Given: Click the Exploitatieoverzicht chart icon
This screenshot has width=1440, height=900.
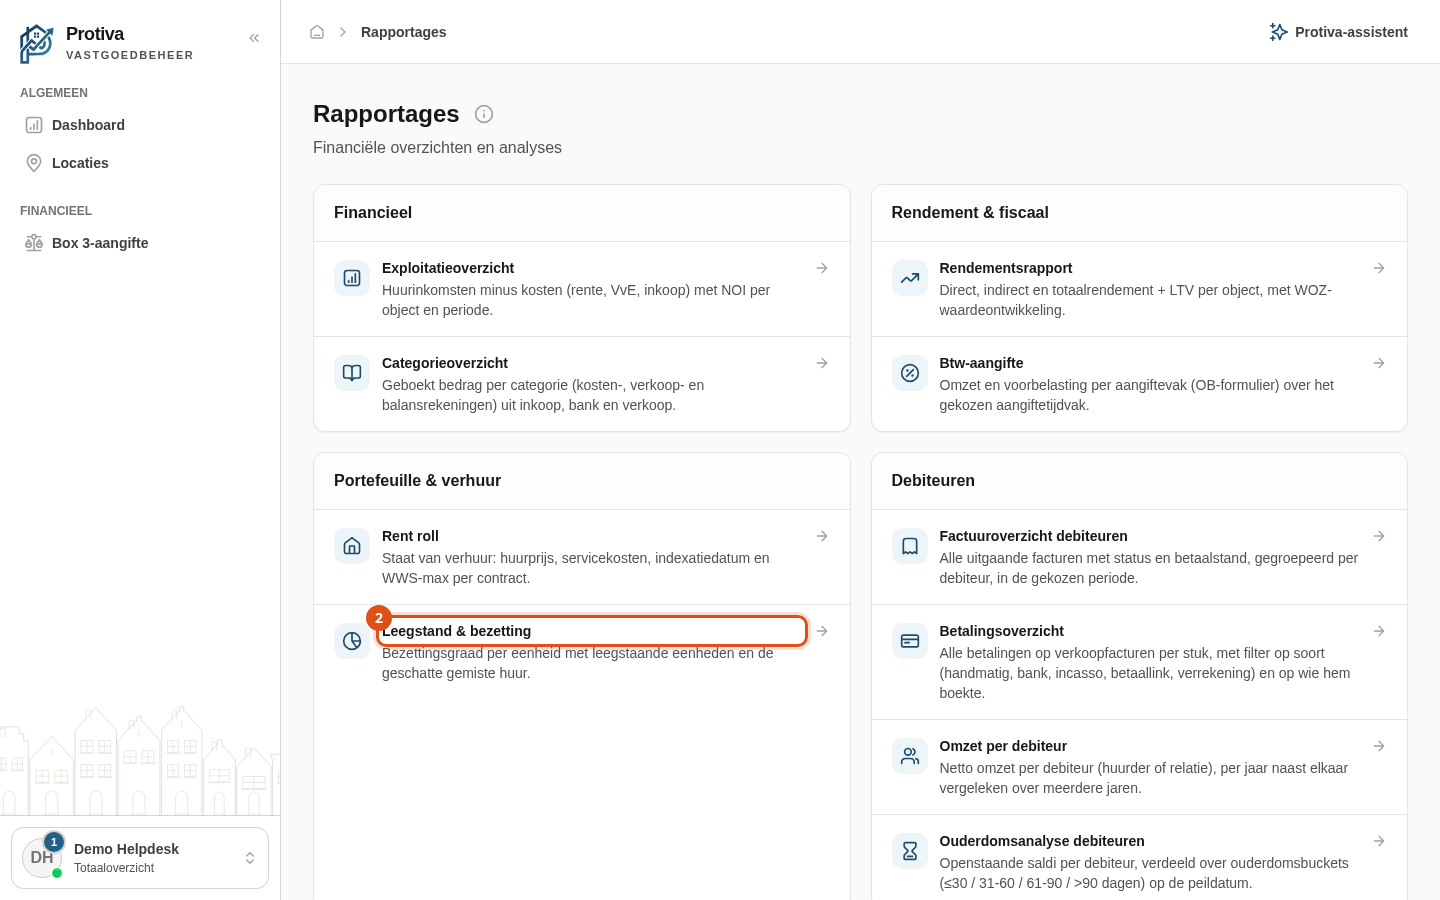Looking at the screenshot, I should 352,278.
